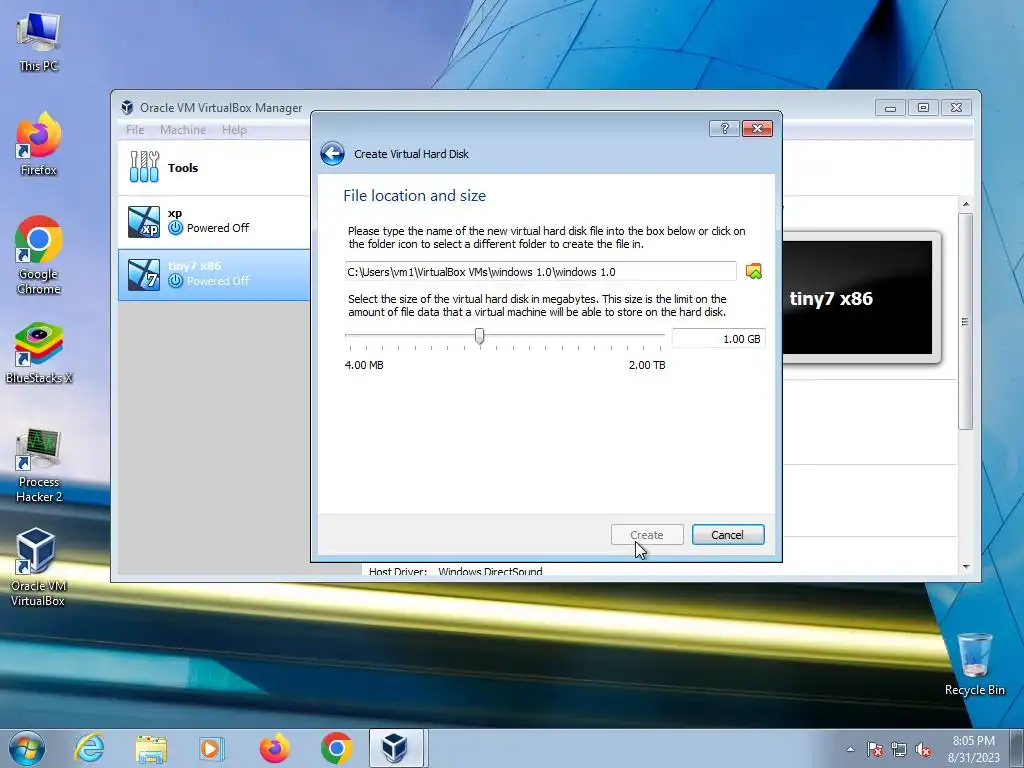Click the back arrow in Create Virtual Hard Disk
Image resolution: width=1024 pixels, height=768 pixels.
point(332,154)
